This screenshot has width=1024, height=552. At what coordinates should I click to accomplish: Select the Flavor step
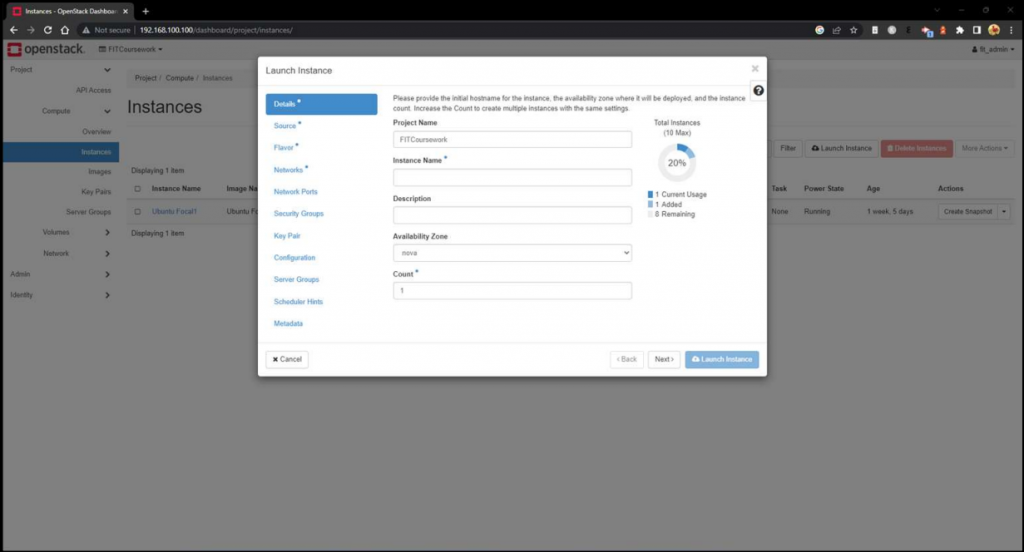(285, 148)
